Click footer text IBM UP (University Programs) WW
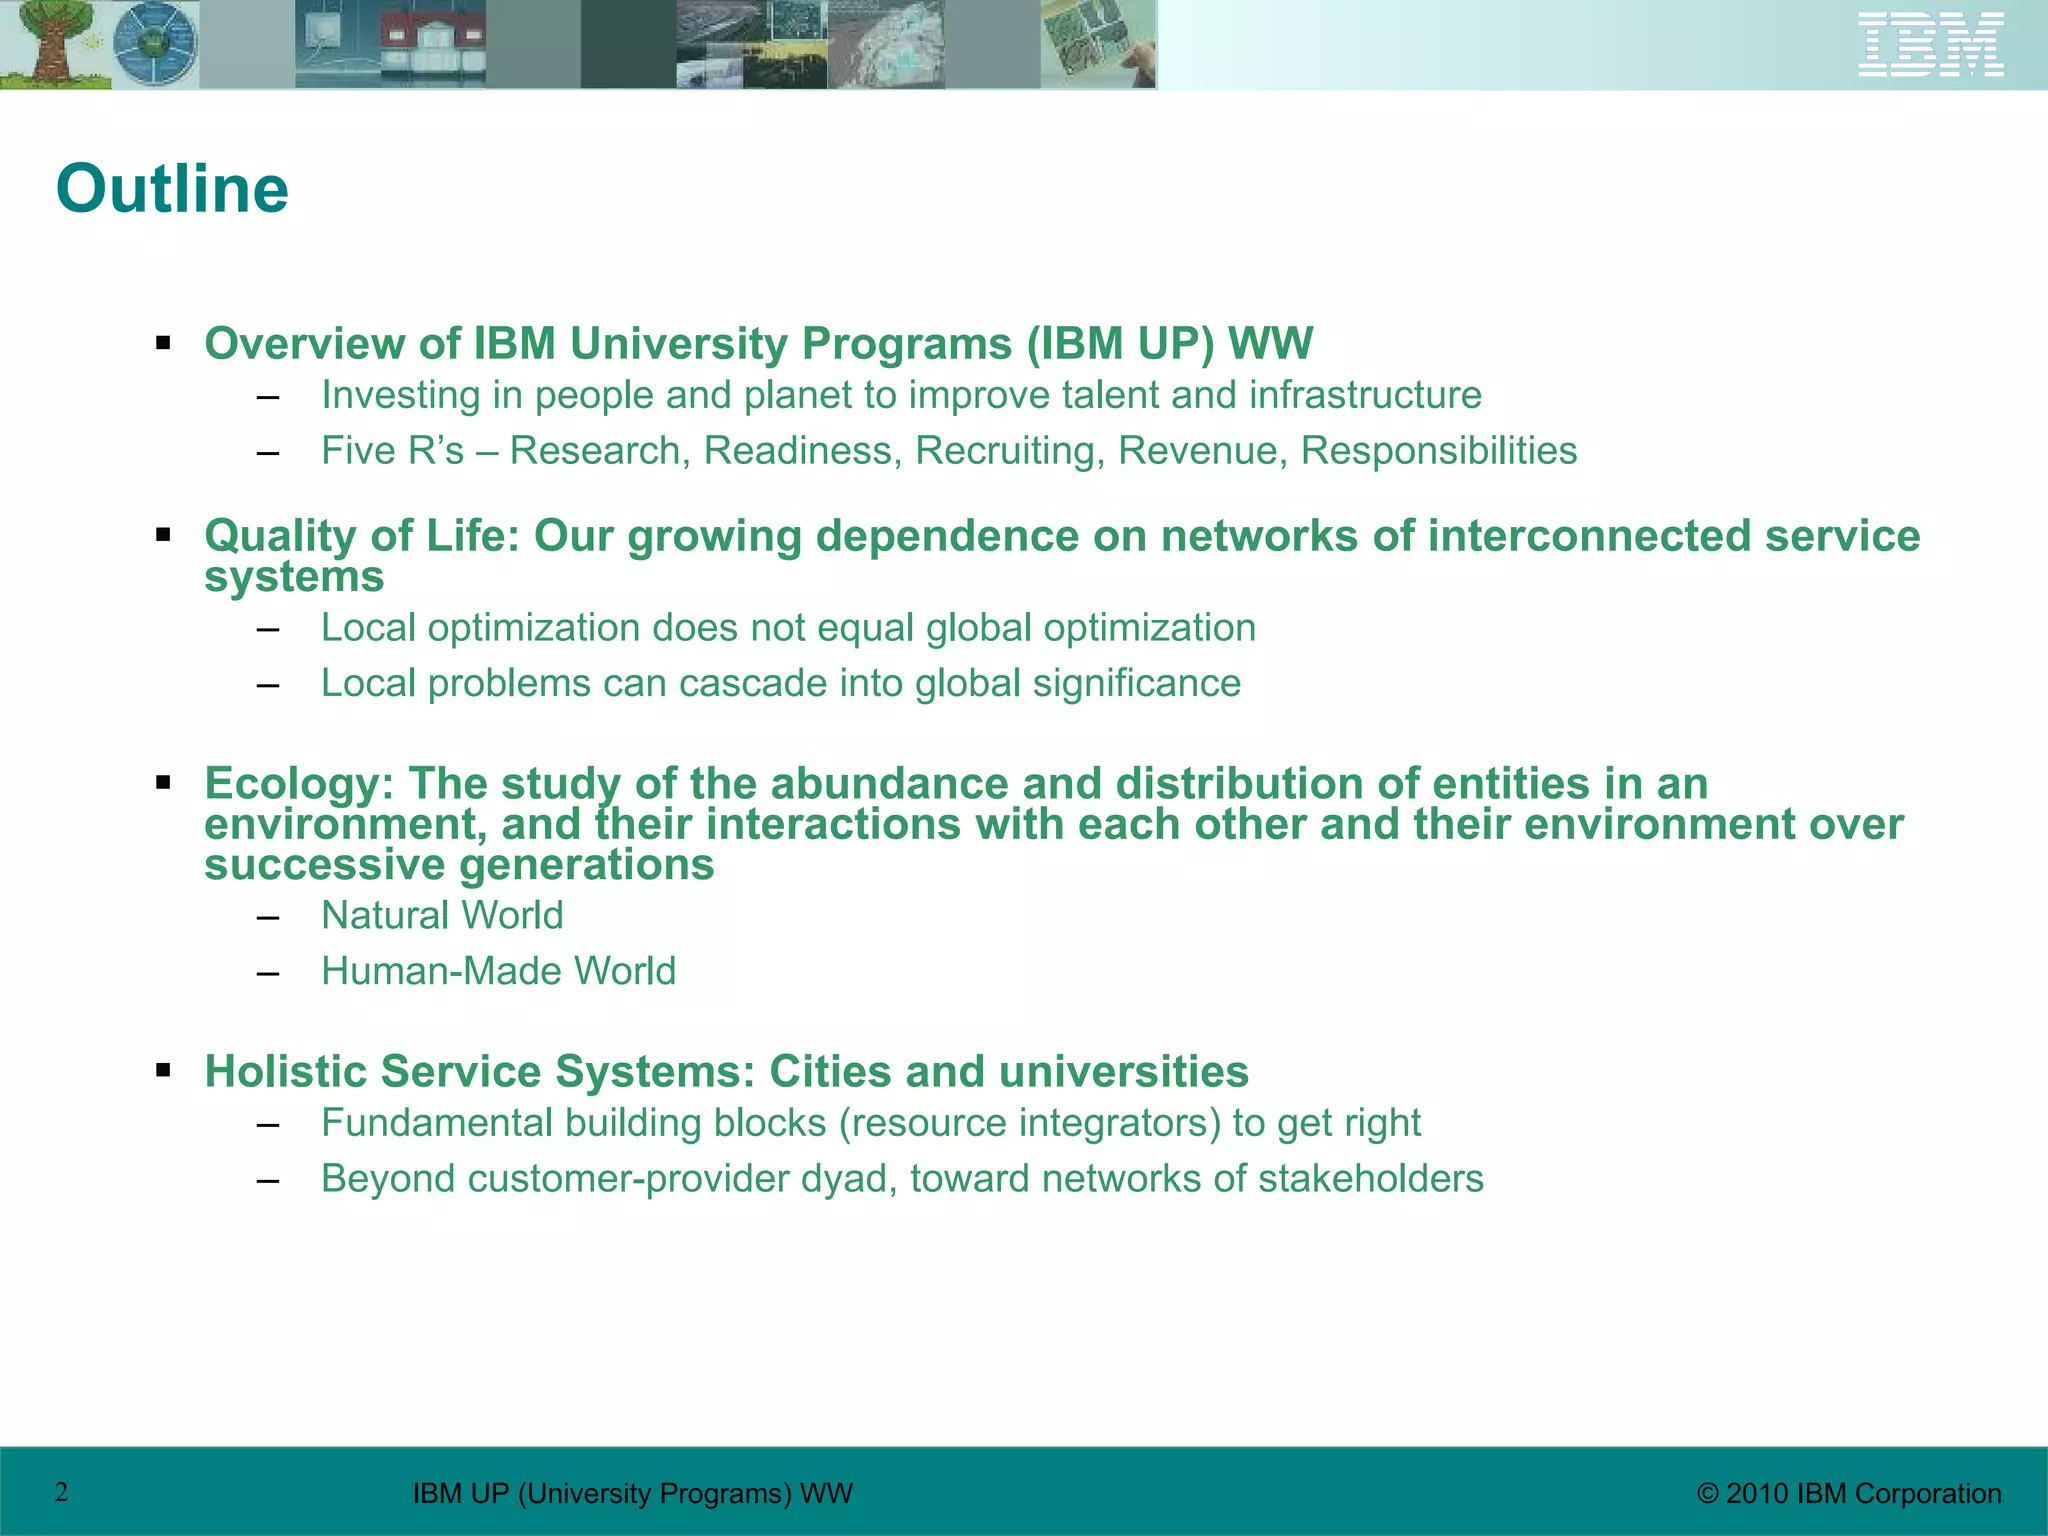The image size is (2048, 1536). coord(632,1494)
